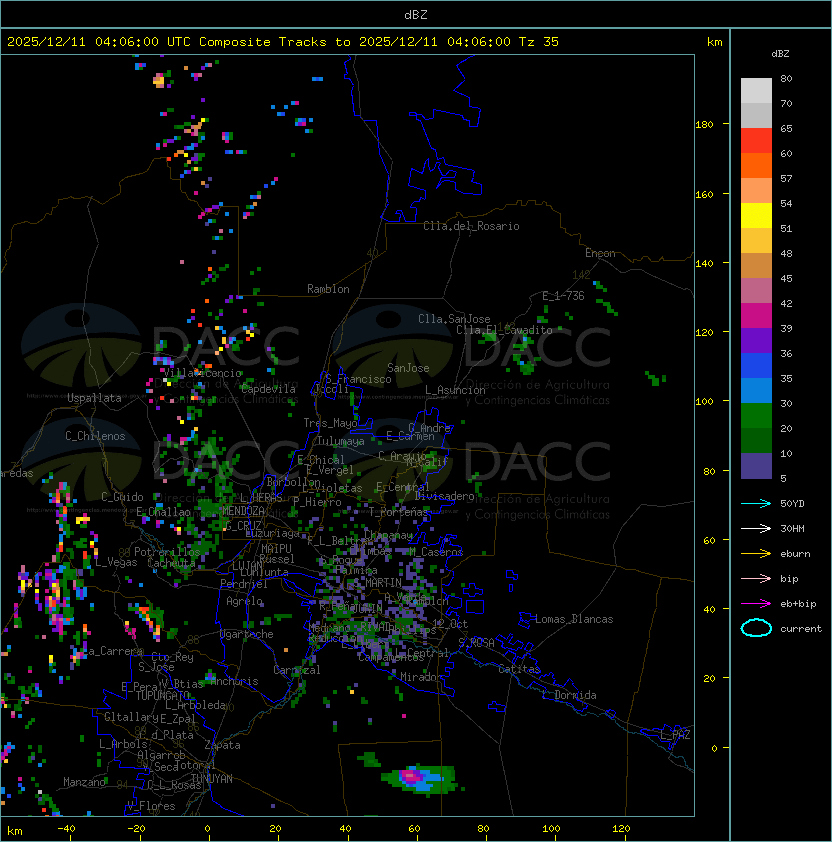This screenshot has width=832, height=842.
Task: Click the 100 km mark on vertical axis
Action: [x=704, y=402]
